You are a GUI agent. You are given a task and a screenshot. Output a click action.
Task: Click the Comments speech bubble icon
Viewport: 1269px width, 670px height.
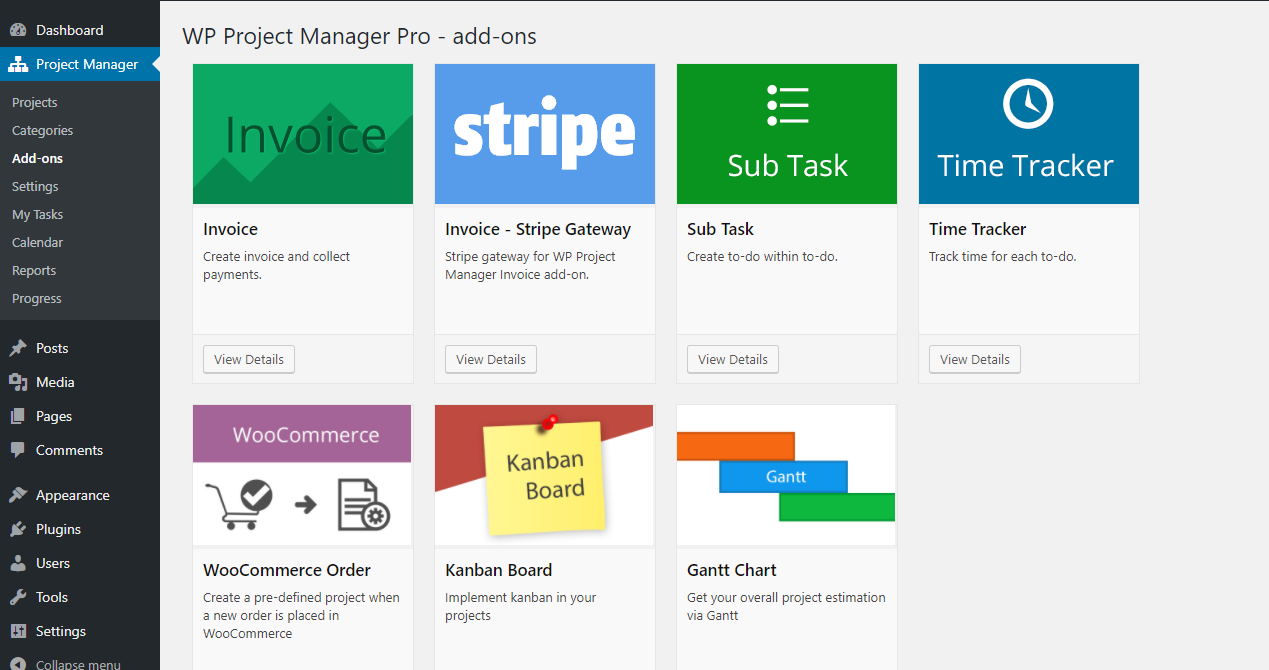pyautogui.click(x=18, y=450)
